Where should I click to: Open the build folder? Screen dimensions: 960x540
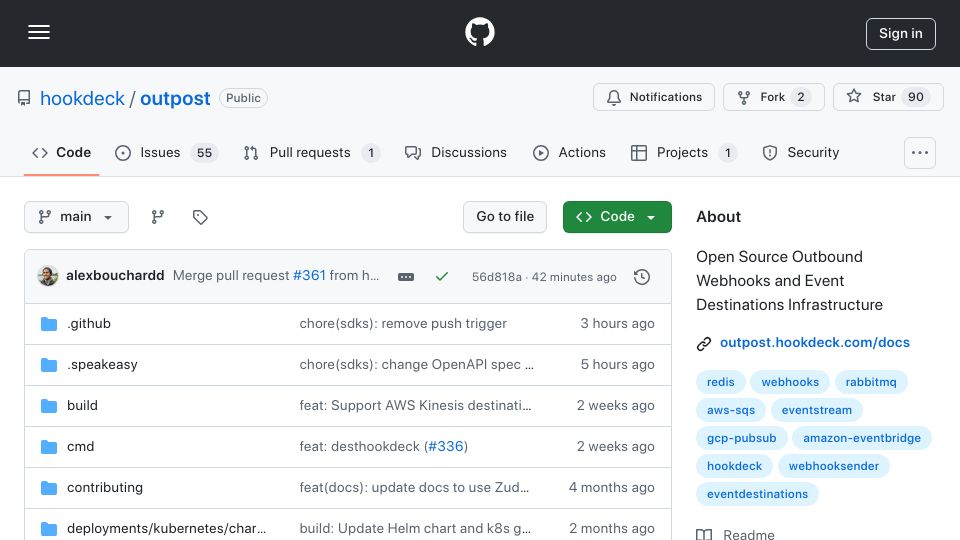82,405
